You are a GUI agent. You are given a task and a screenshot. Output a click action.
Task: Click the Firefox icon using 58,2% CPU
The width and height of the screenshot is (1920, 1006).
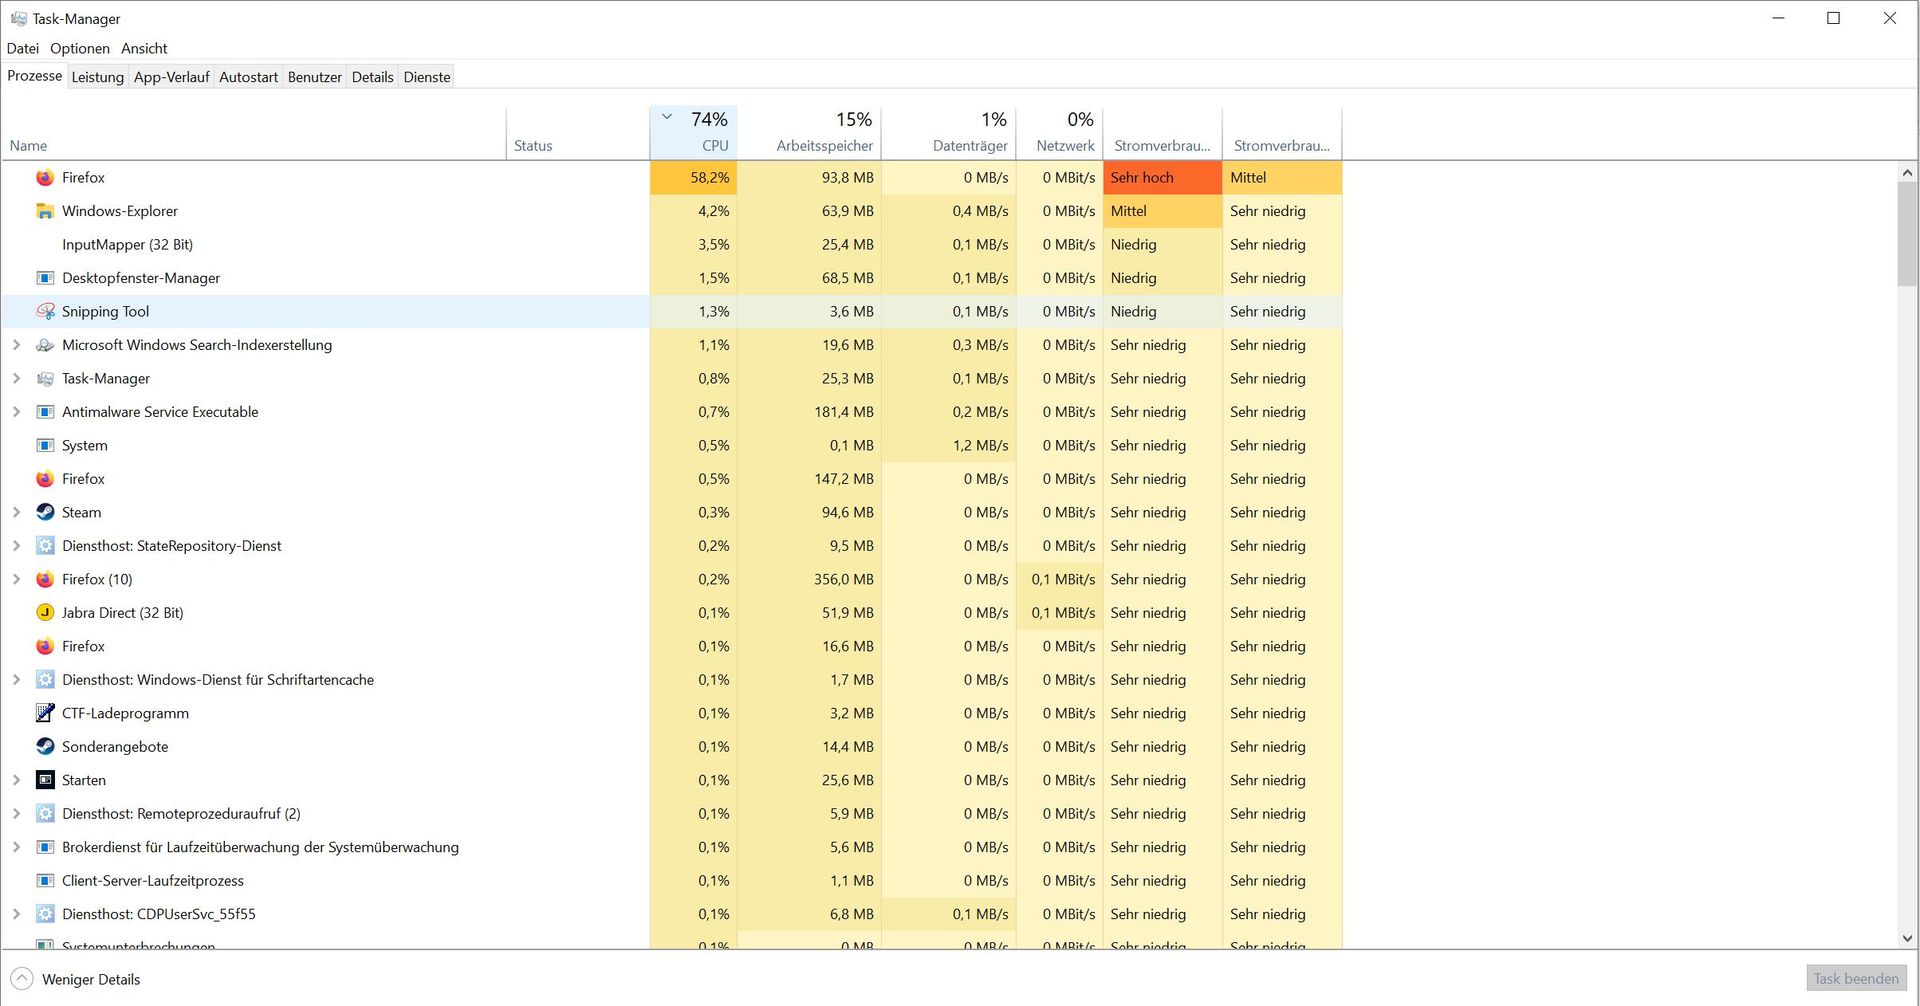45,178
